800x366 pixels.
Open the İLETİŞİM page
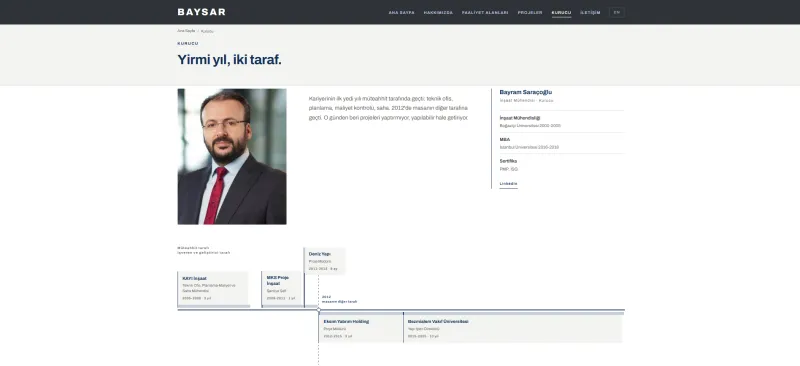click(590, 12)
